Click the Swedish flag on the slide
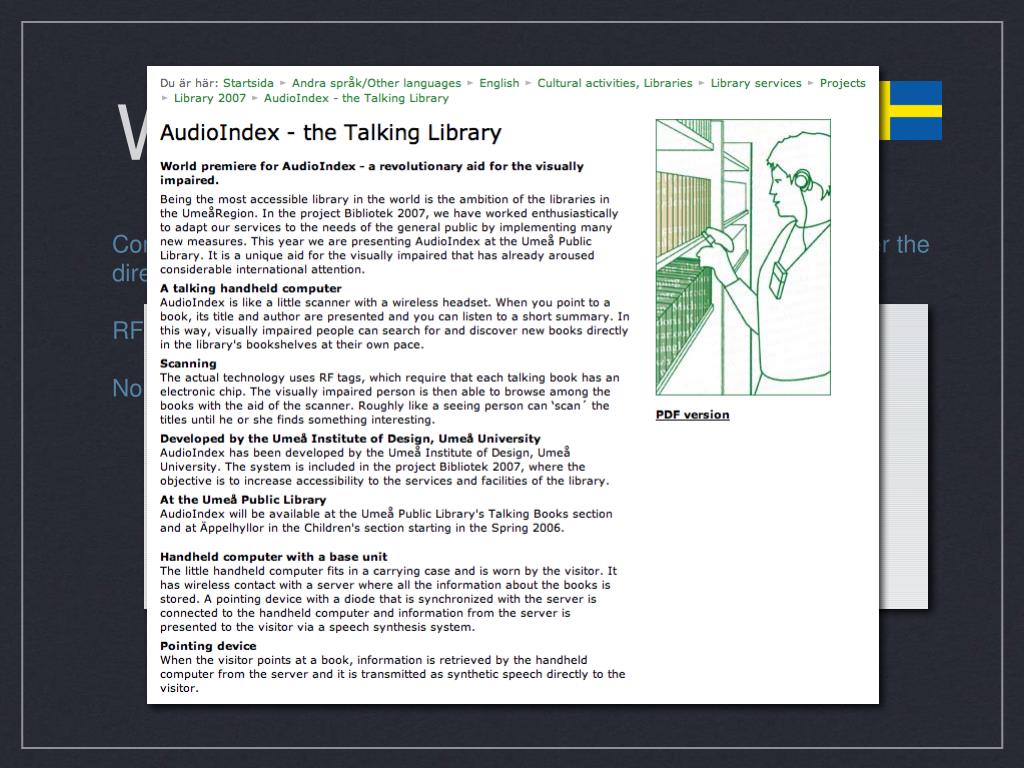This screenshot has width=1024, height=768. [x=910, y=110]
